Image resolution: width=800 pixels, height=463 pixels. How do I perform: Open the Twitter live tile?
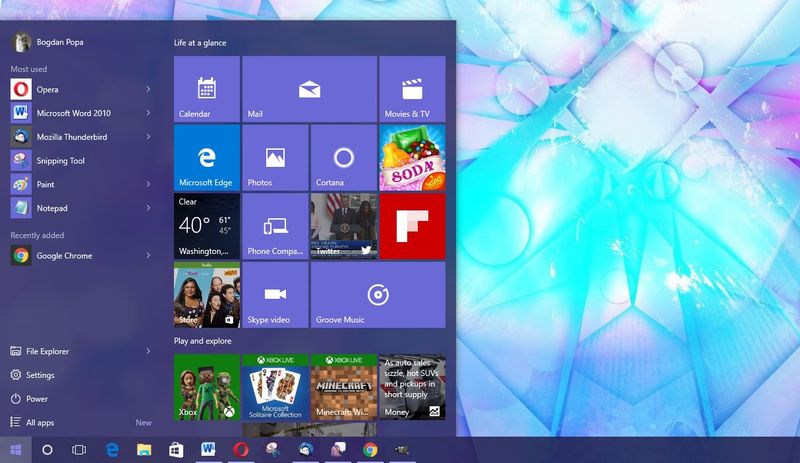(x=344, y=226)
